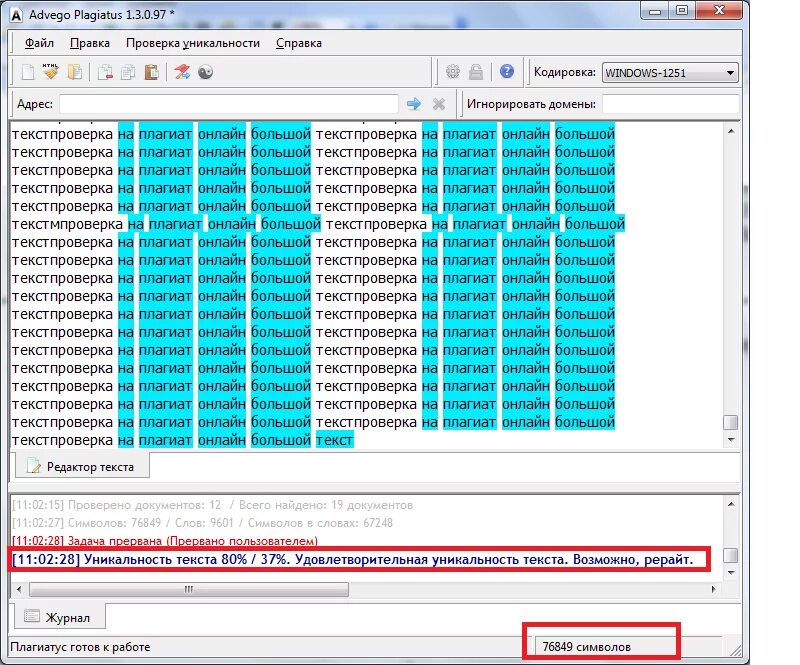Start quick check with red flag icon
This screenshot has width=800, height=665.
point(182,72)
